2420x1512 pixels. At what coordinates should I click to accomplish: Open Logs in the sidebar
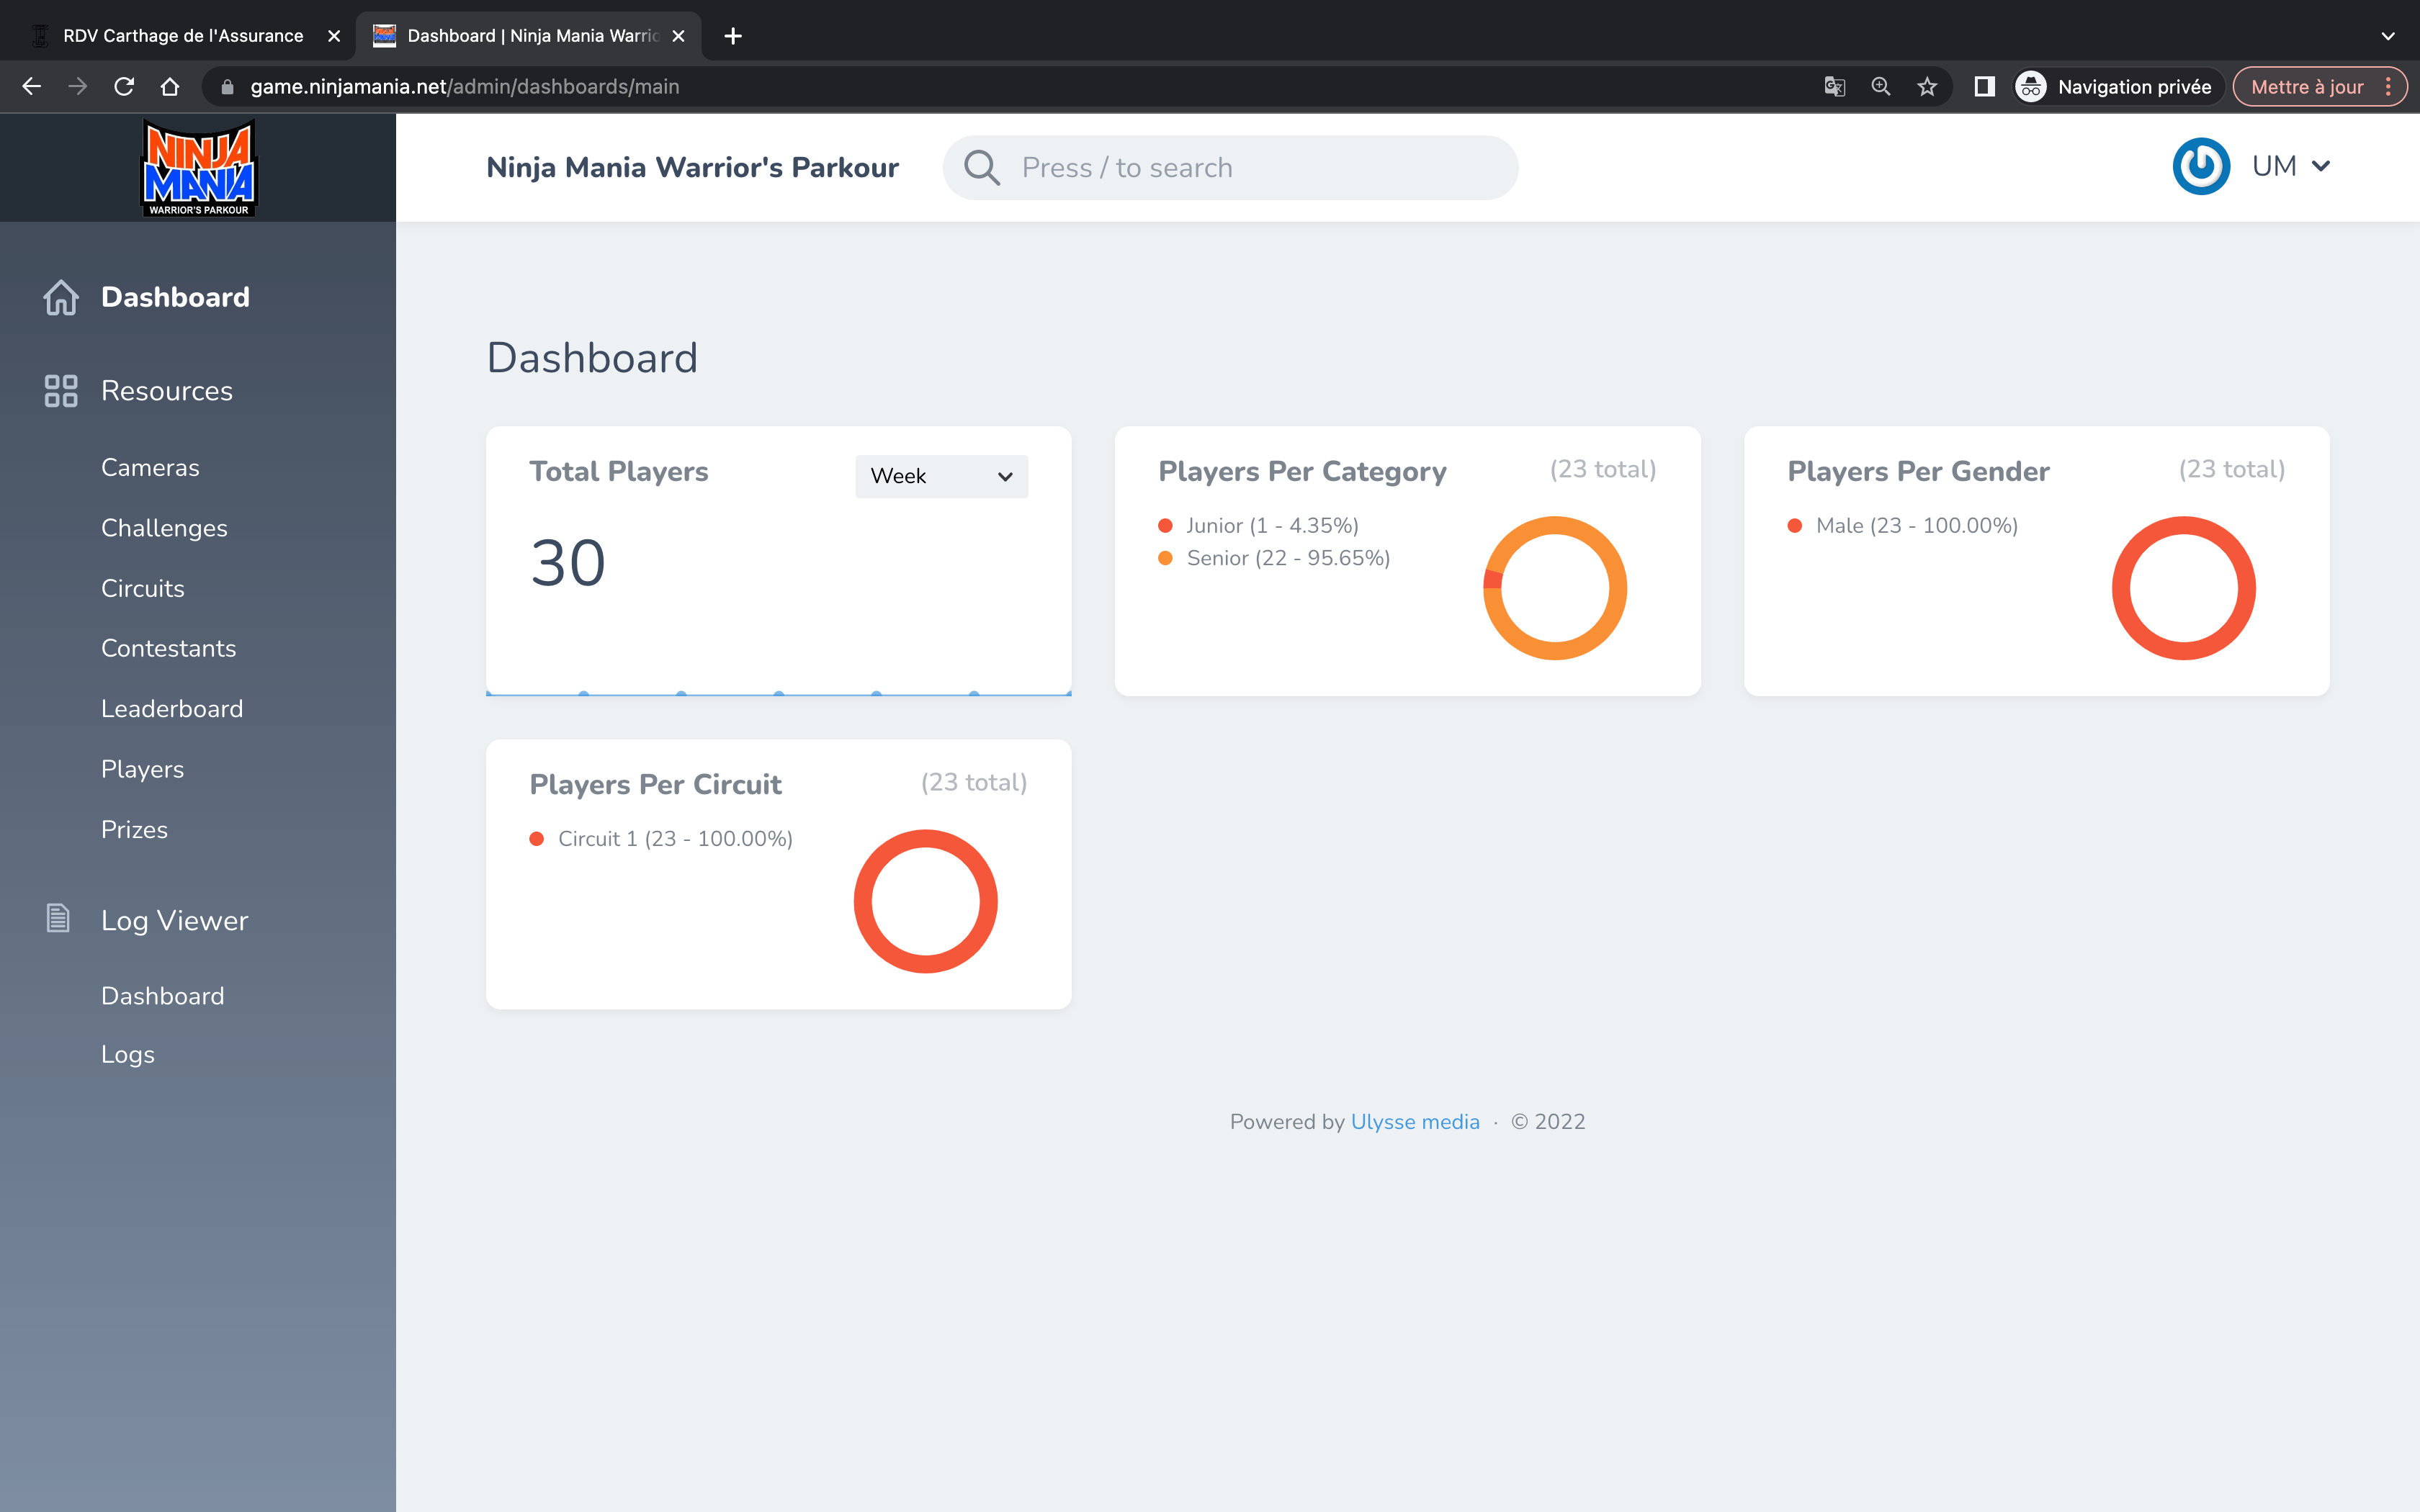point(128,1055)
